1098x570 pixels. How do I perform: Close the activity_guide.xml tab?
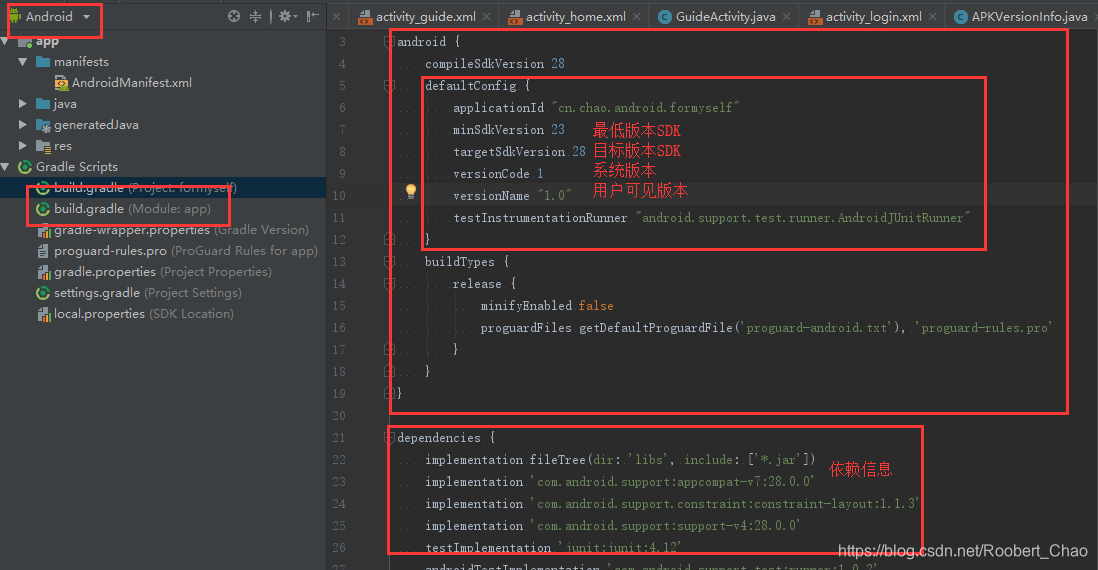coord(487,17)
